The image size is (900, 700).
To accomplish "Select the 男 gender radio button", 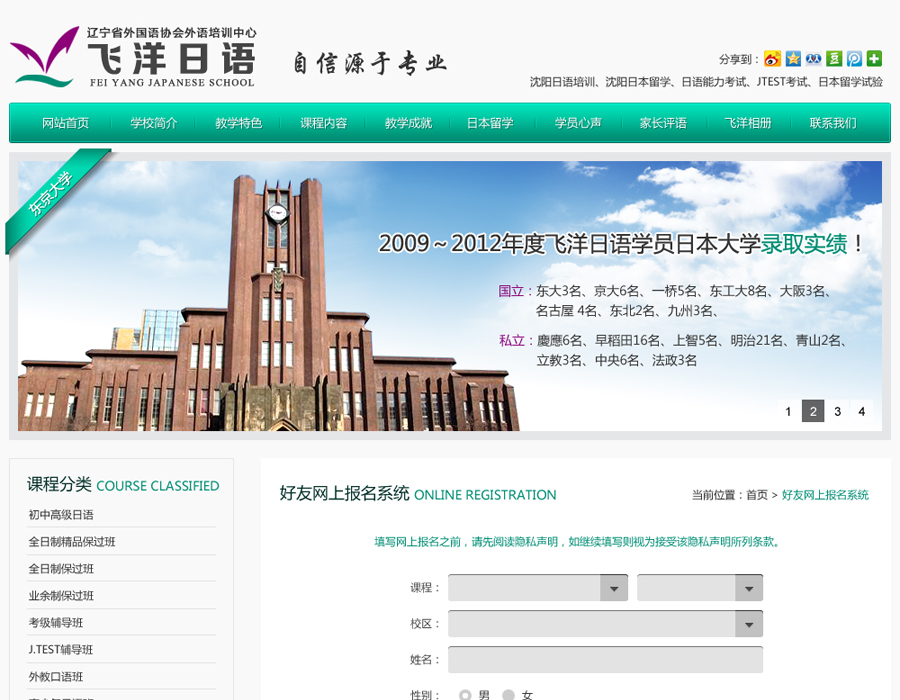I will pyautogui.click(x=465, y=695).
